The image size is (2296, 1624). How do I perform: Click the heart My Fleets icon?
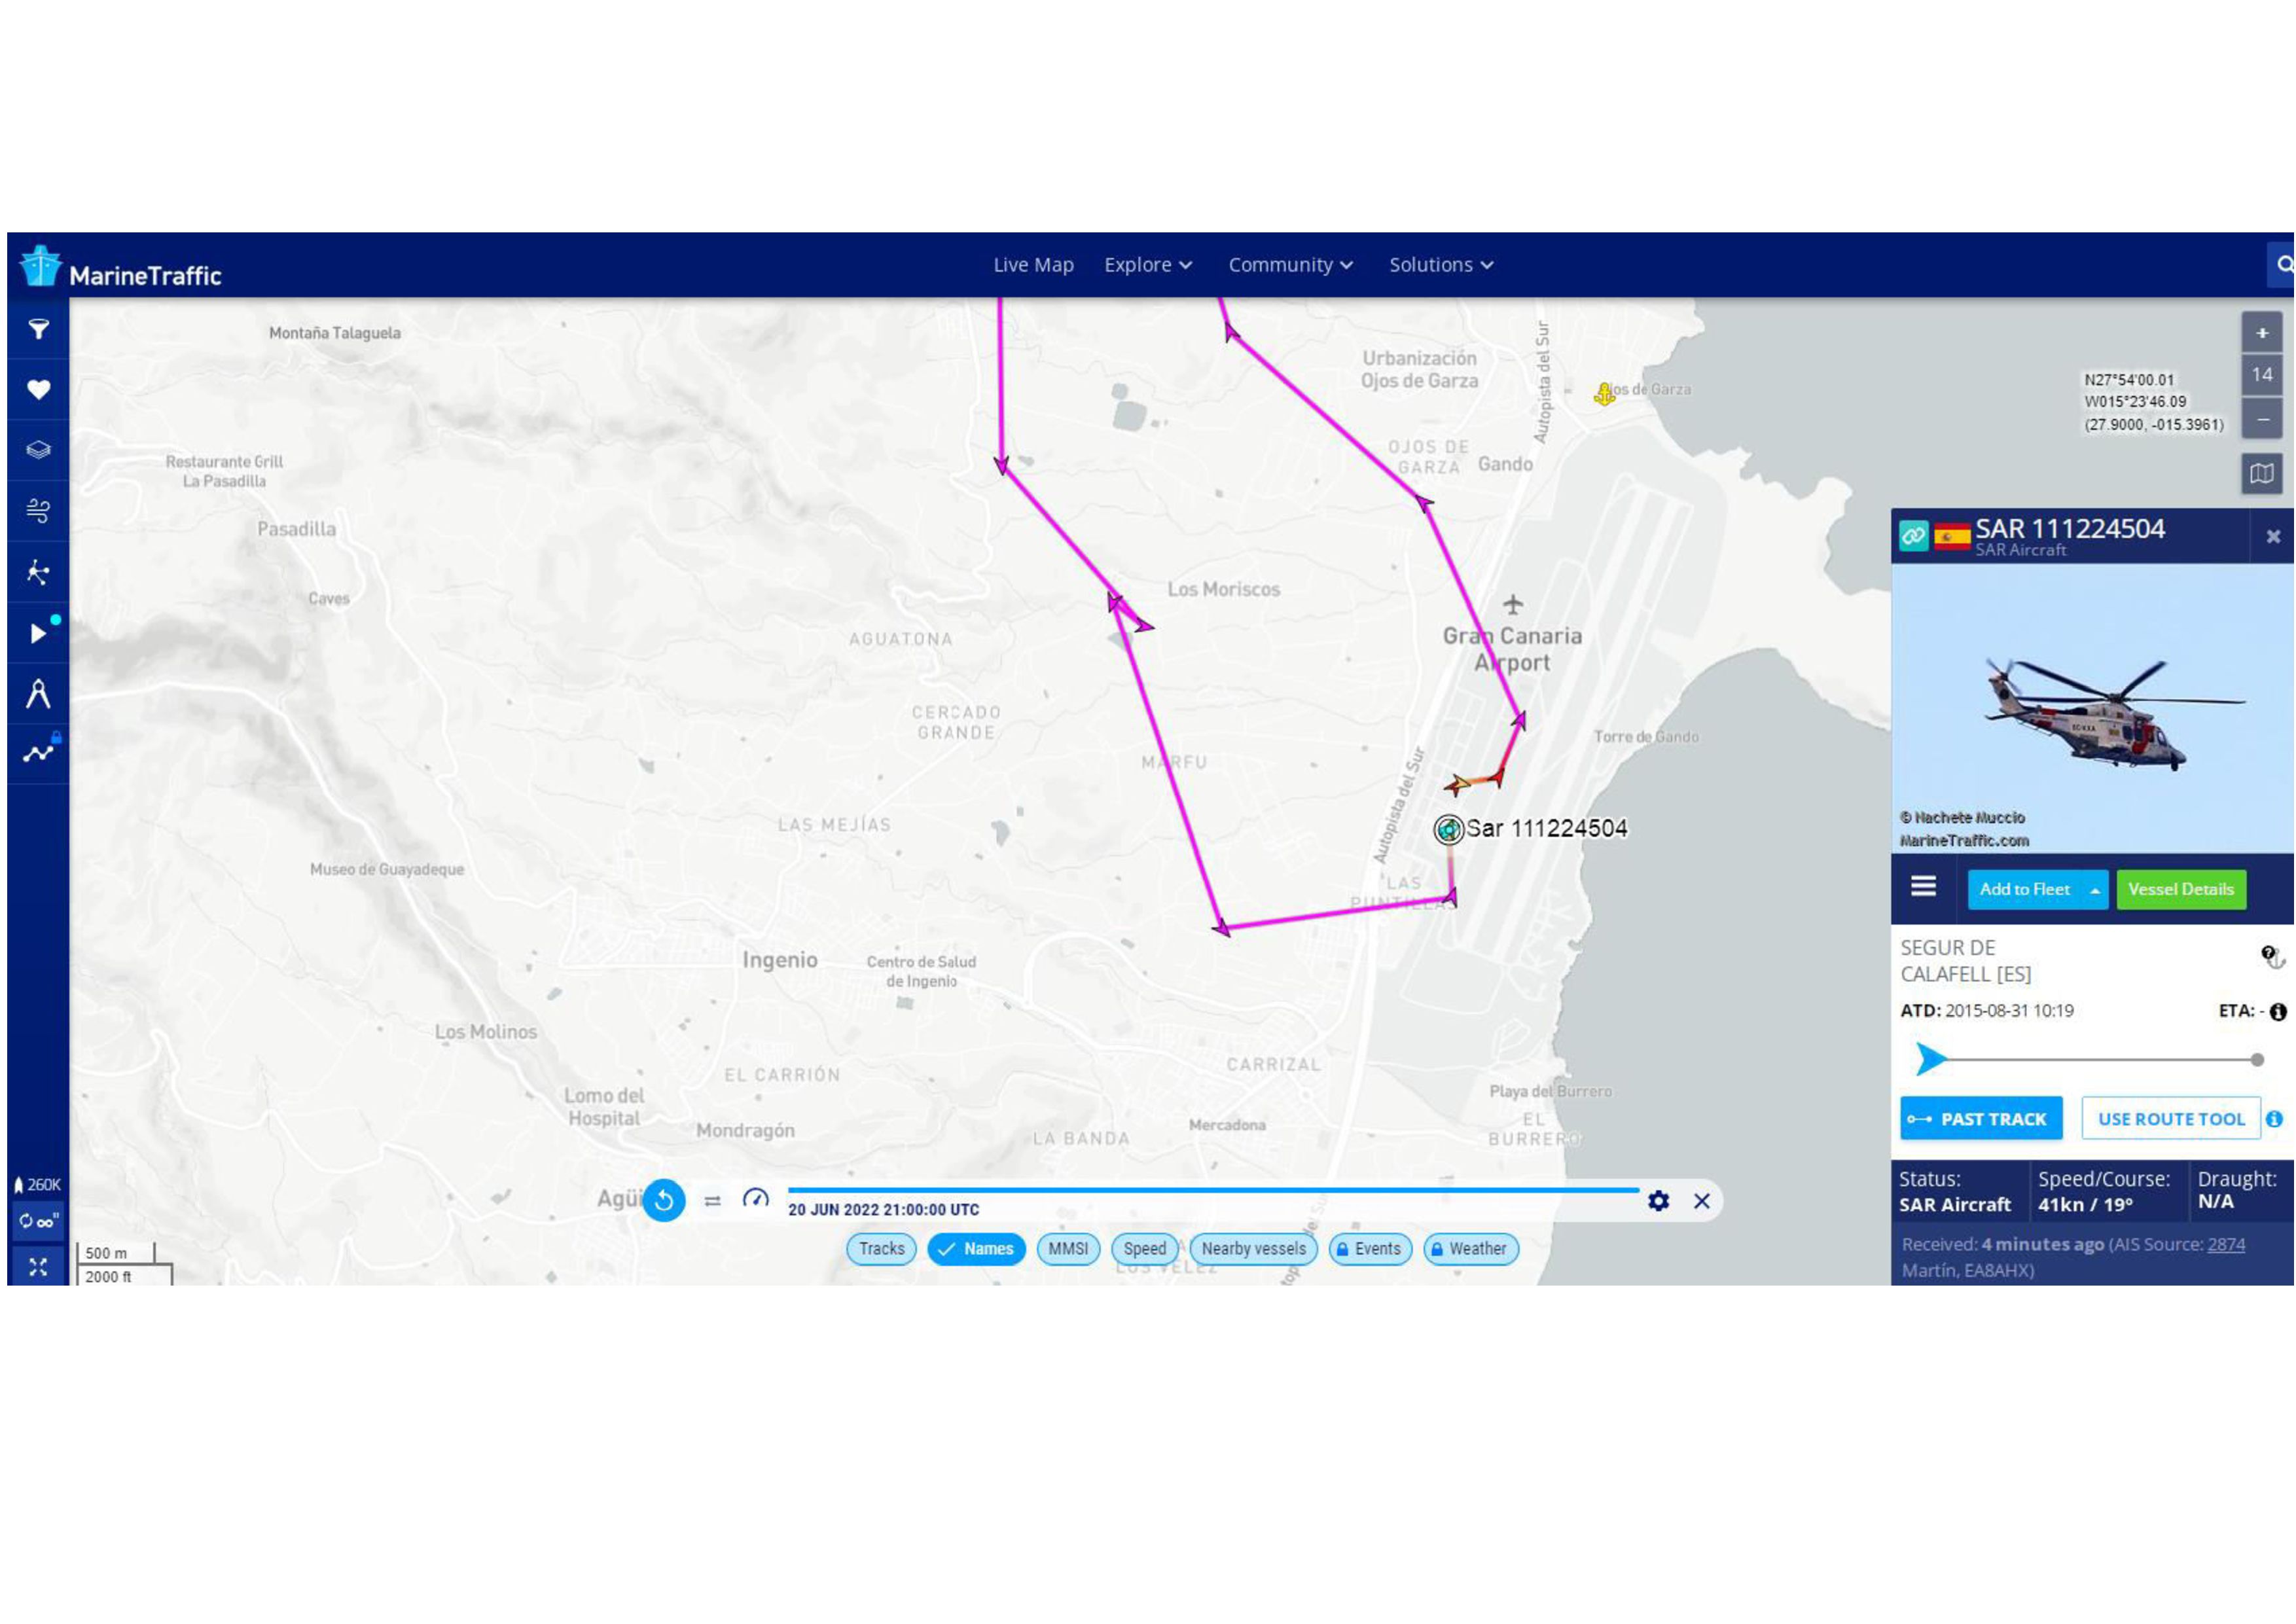pyautogui.click(x=38, y=389)
